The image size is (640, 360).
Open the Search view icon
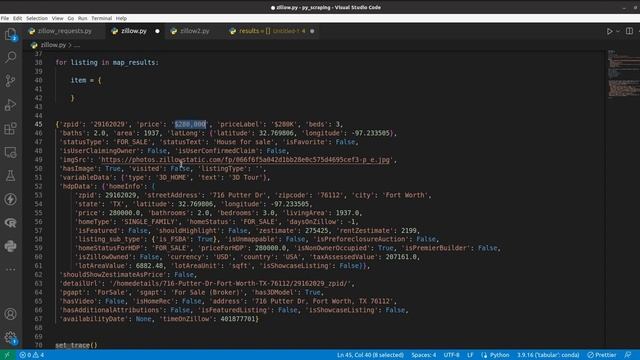pos(11,57)
